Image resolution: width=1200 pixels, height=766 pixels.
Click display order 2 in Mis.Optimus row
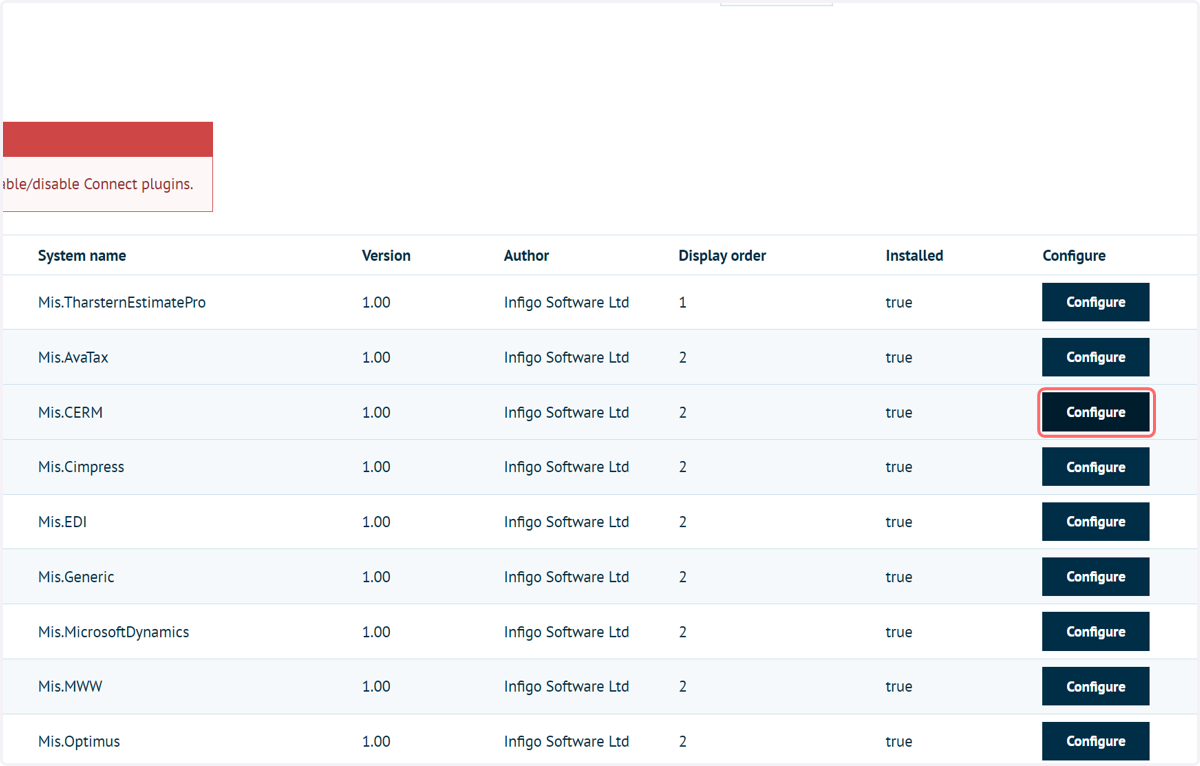pos(683,742)
